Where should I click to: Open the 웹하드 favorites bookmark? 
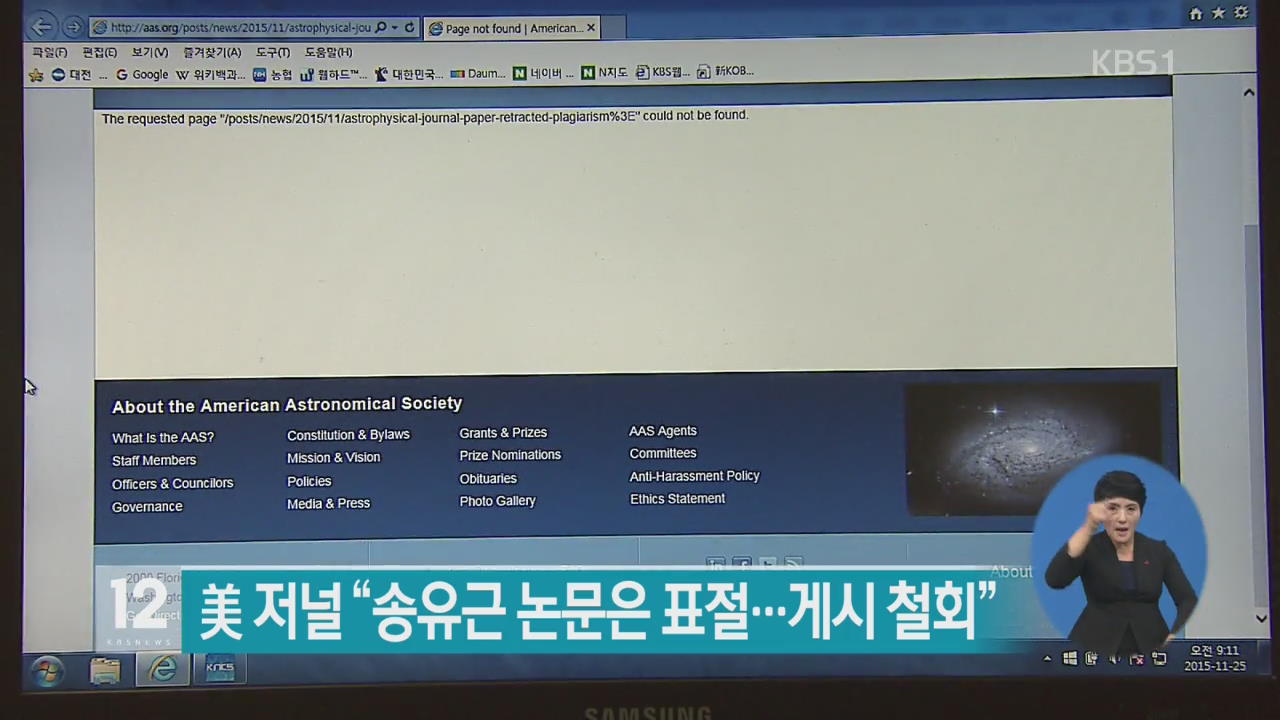pyautogui.click(x=334, y=73)
